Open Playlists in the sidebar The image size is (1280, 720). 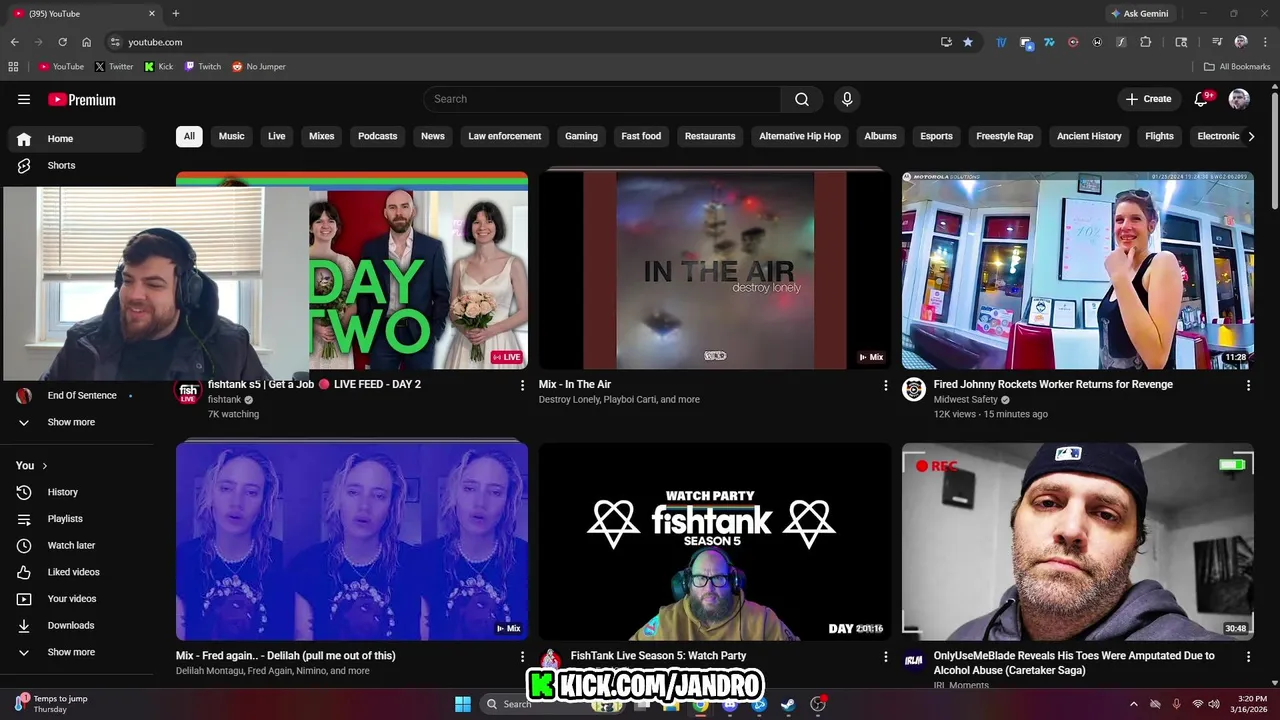point(76,519)
